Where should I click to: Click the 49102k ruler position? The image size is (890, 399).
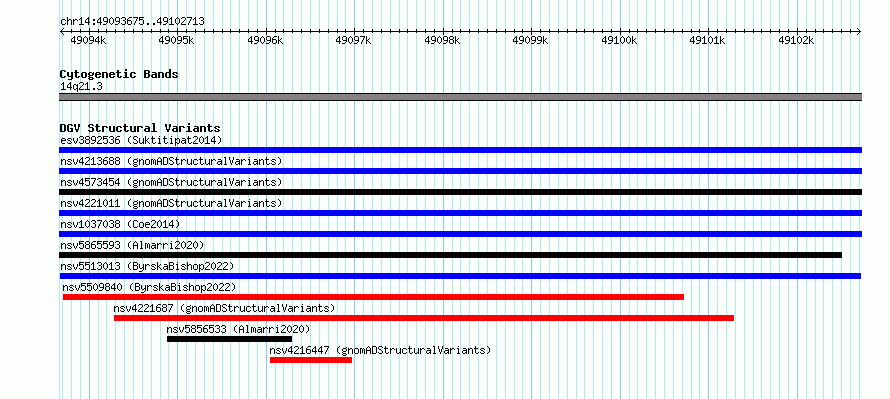[796, 41]
